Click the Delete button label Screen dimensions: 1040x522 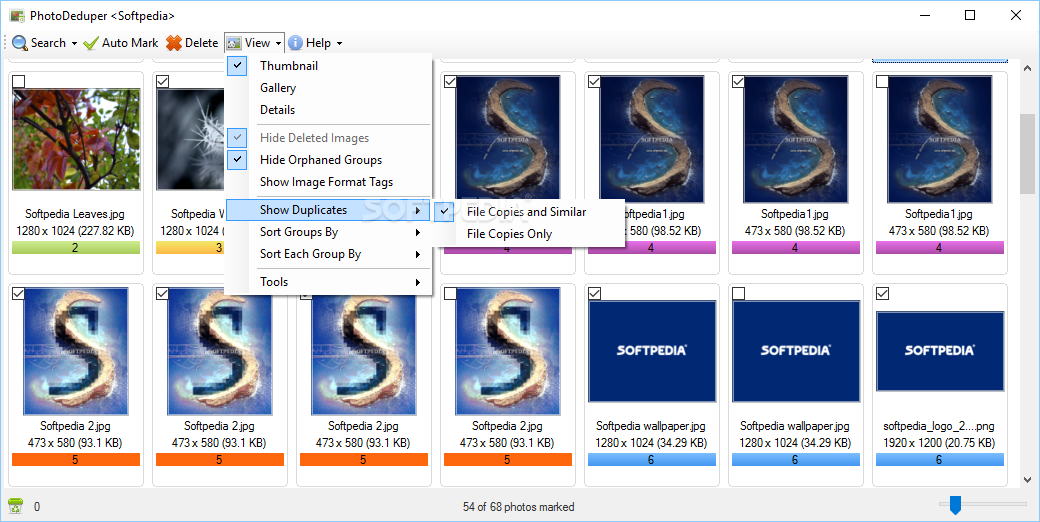[x=202, y=43]
